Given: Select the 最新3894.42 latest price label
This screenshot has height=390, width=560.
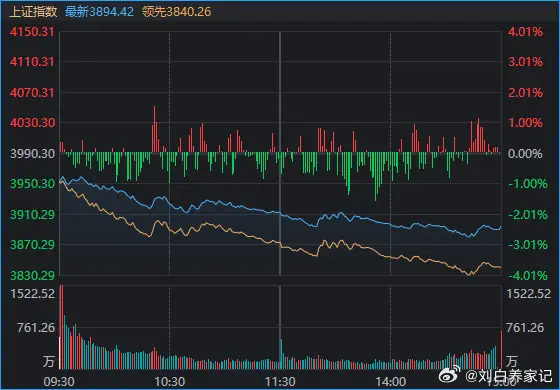Looking at the screenshot, I should point(99,12).
